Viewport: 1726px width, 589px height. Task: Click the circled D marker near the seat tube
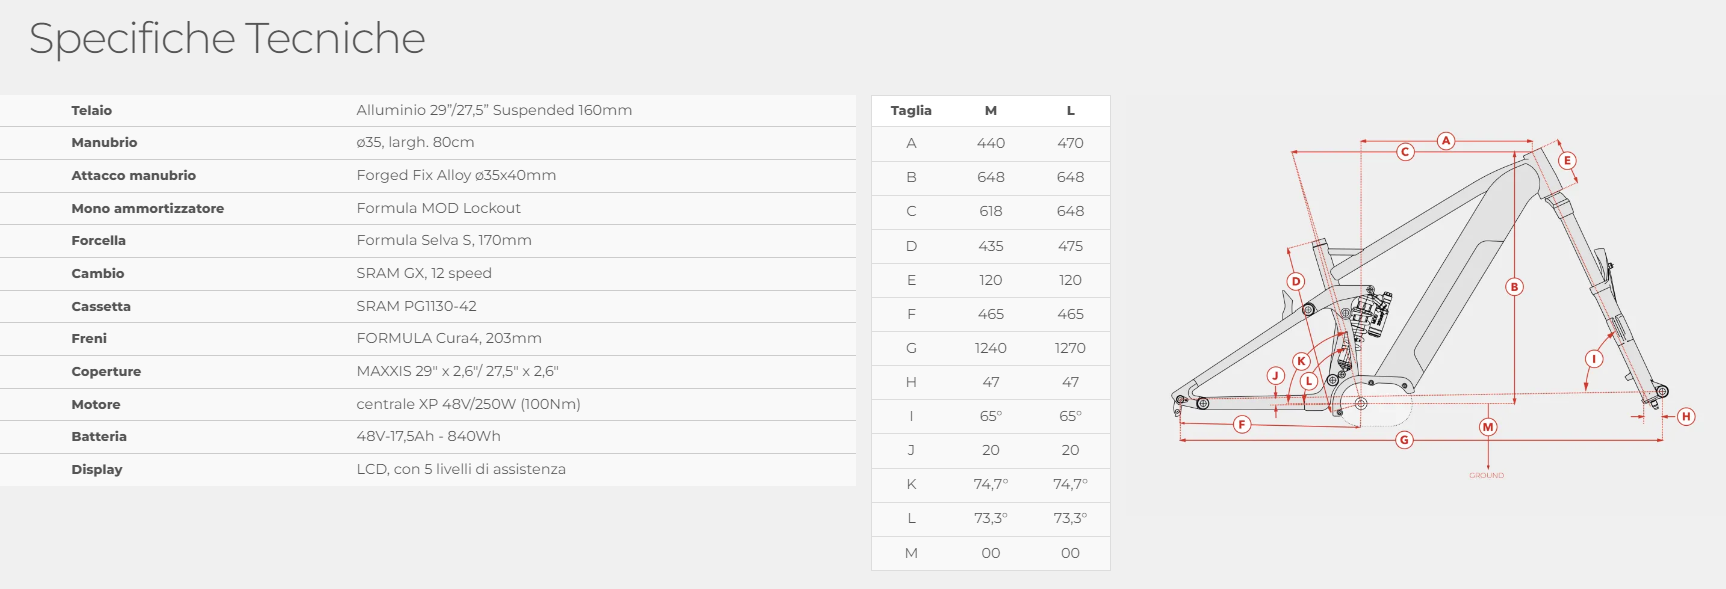coord(1296,281)
